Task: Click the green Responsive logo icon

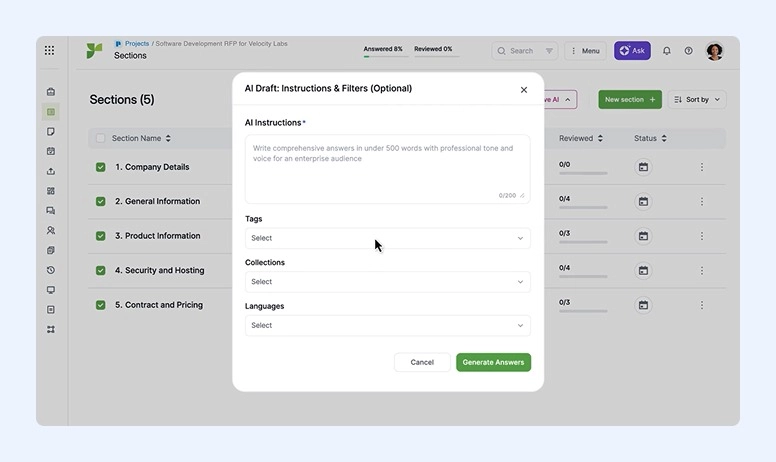Action: (x=94, y=50)
